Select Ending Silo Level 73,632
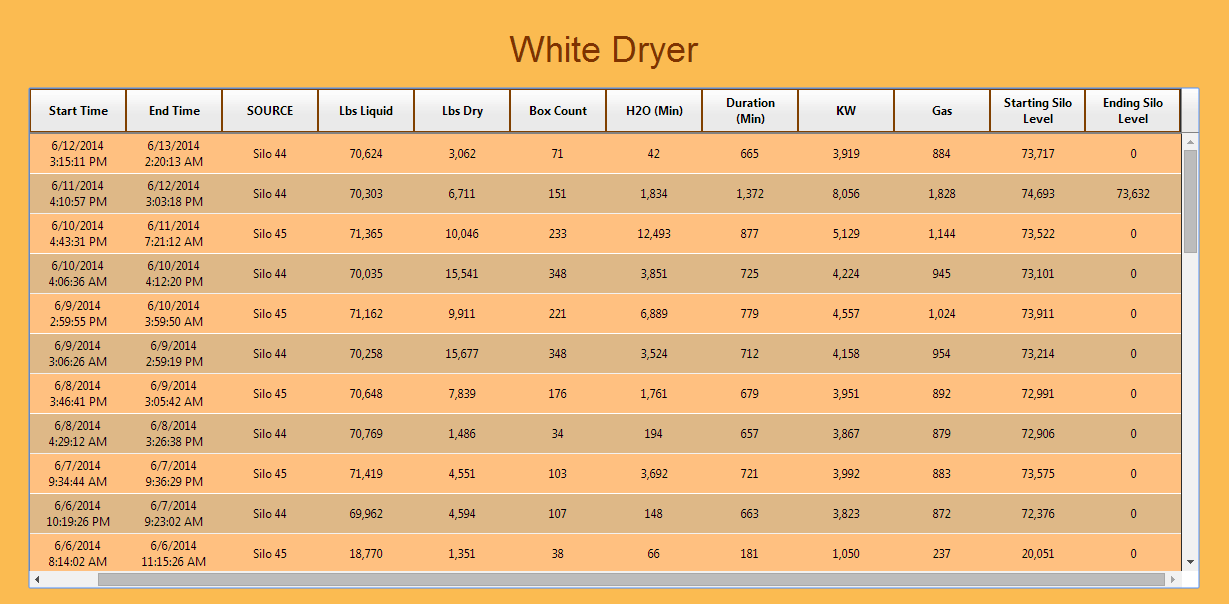1229x604 pixels. tap(1133, 194)
